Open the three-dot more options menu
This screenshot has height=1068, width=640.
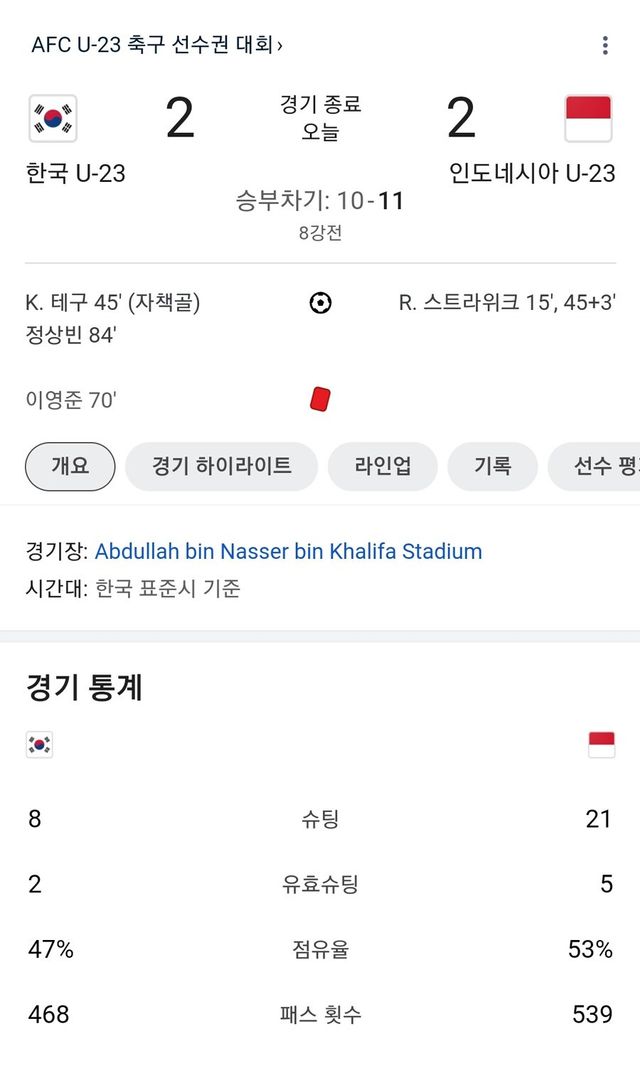(605, 45)
